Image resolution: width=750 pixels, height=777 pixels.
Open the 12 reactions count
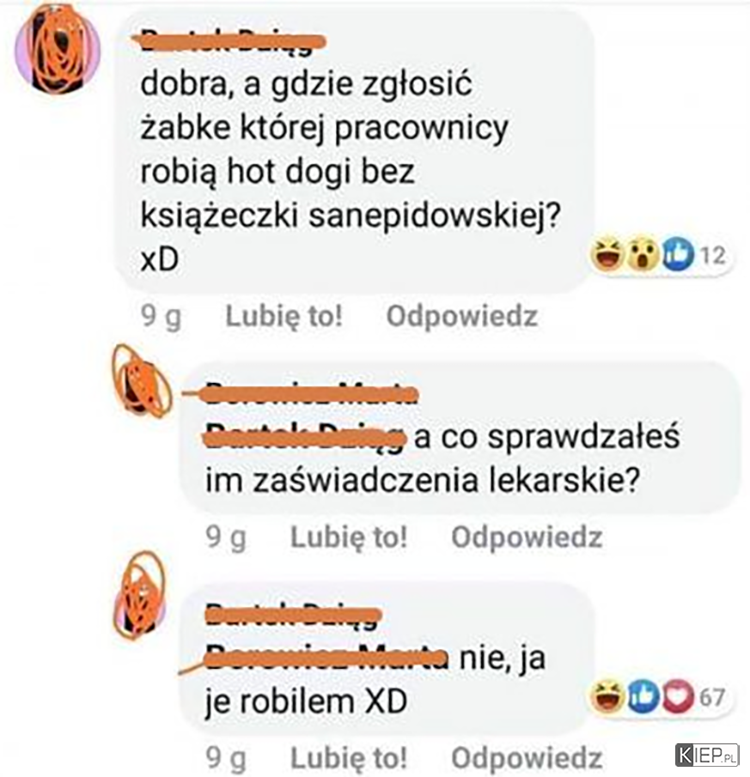tap(713, 256)
